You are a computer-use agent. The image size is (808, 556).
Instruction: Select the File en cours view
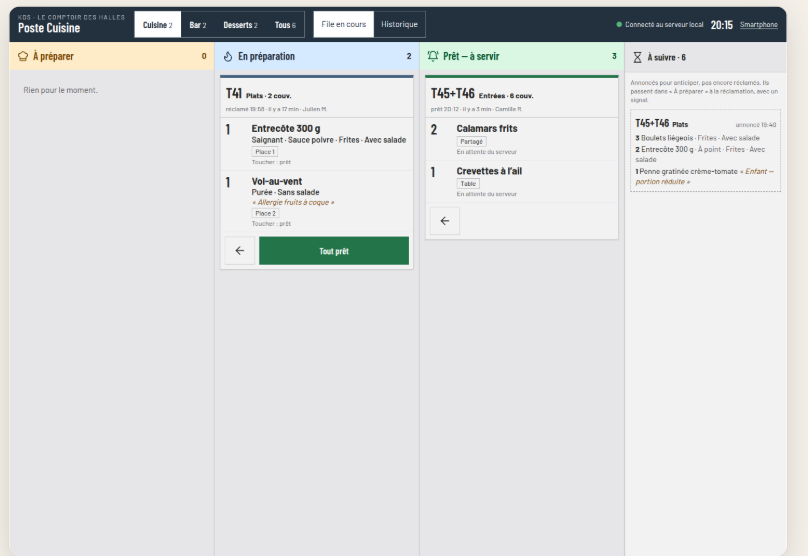[344, 24]
